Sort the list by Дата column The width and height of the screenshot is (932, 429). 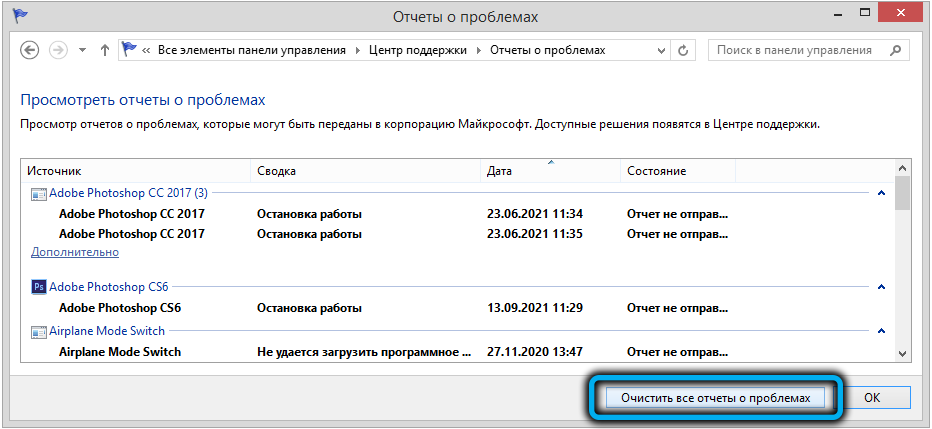tap(550, 171)
